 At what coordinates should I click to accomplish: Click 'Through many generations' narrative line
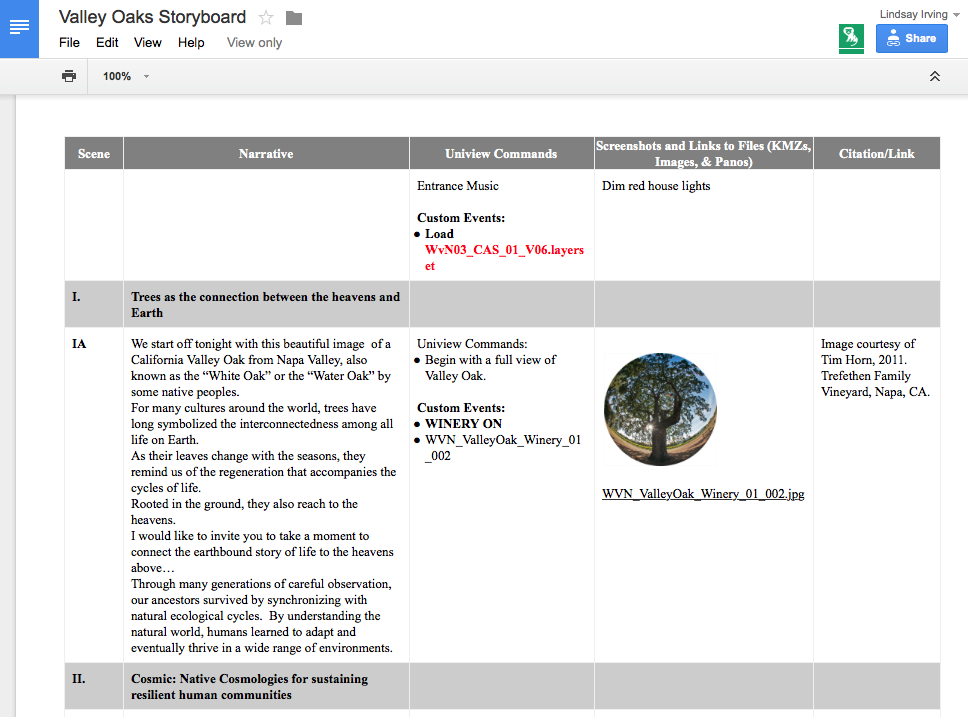261,584
